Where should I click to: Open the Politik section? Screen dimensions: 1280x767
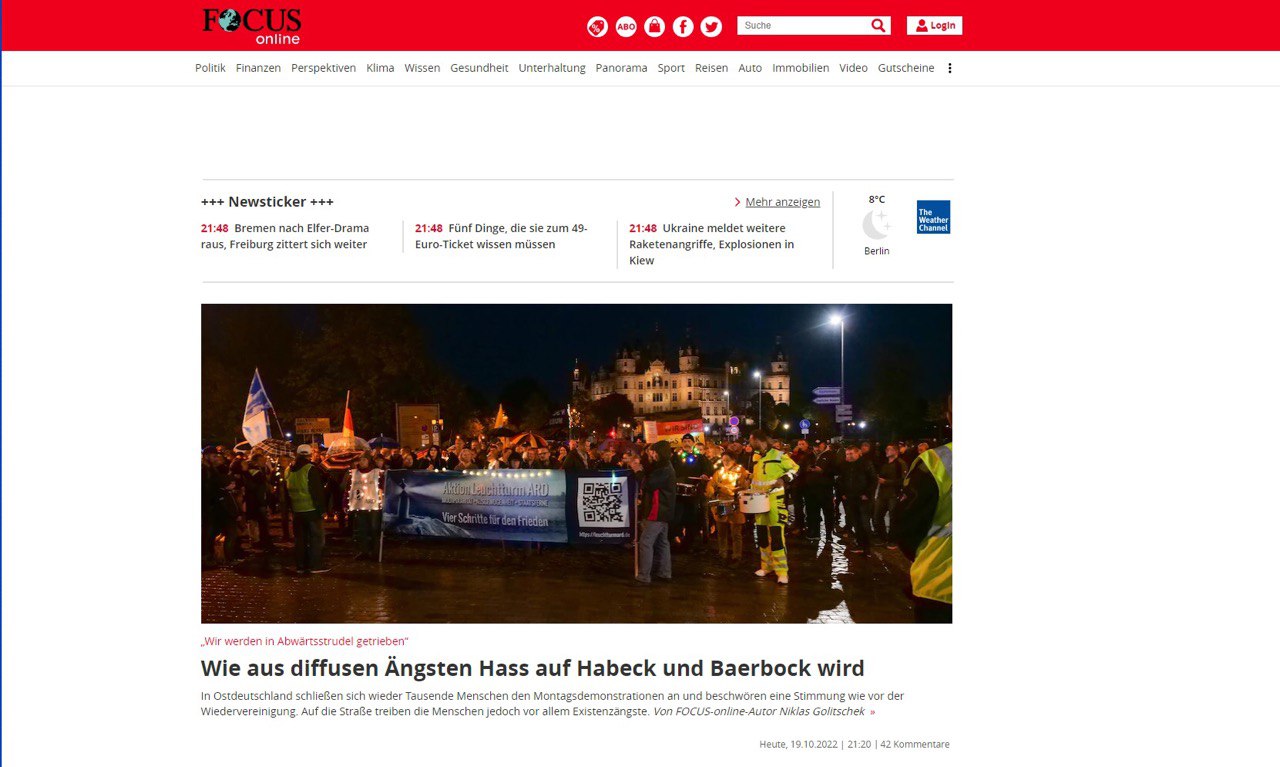point(210,68)
